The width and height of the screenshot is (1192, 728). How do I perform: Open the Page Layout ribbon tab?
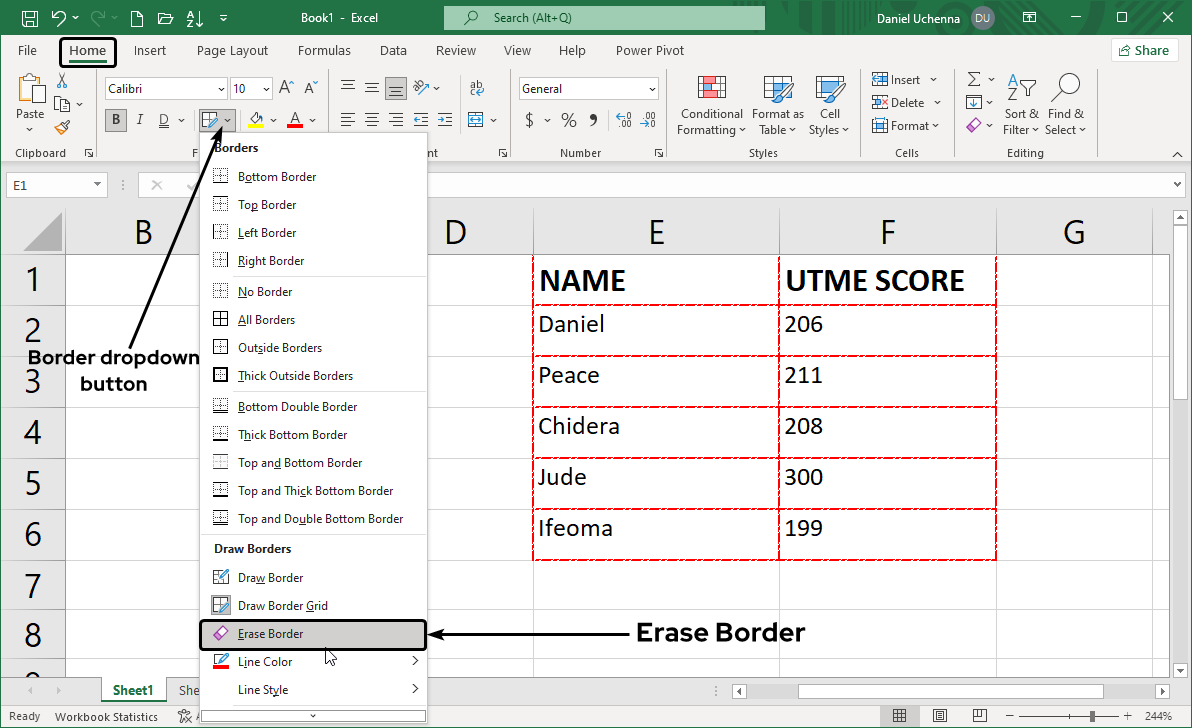tap(232, 51)
